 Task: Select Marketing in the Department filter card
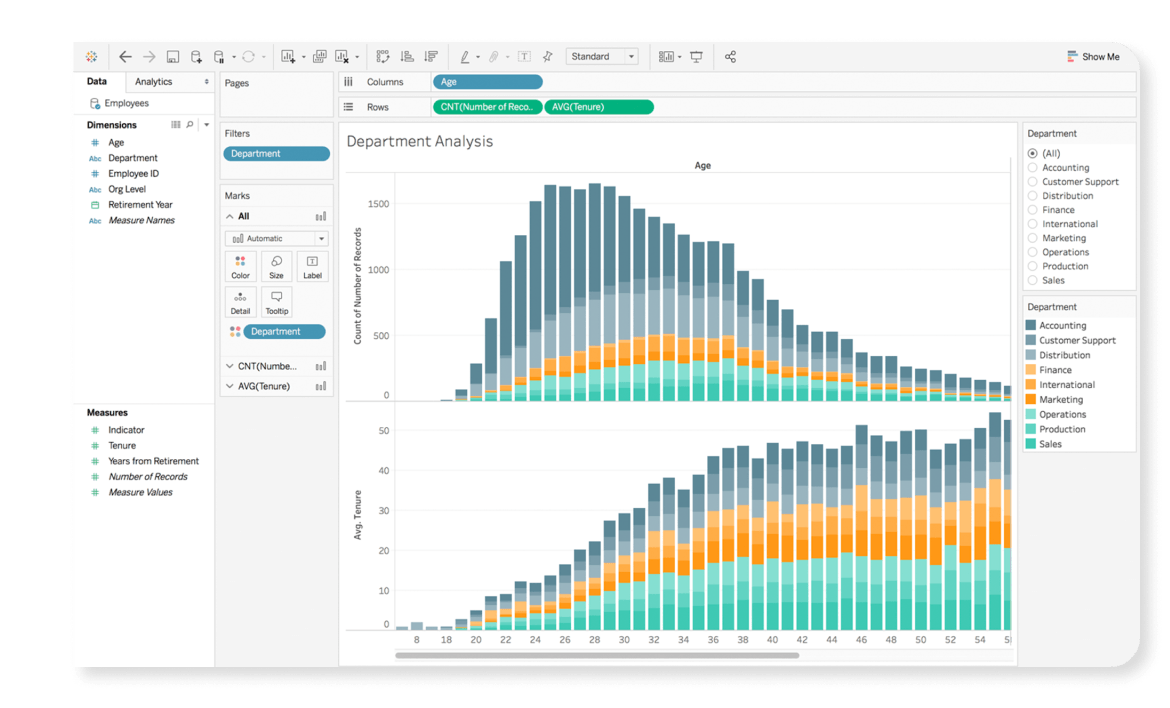[1031, 237]
